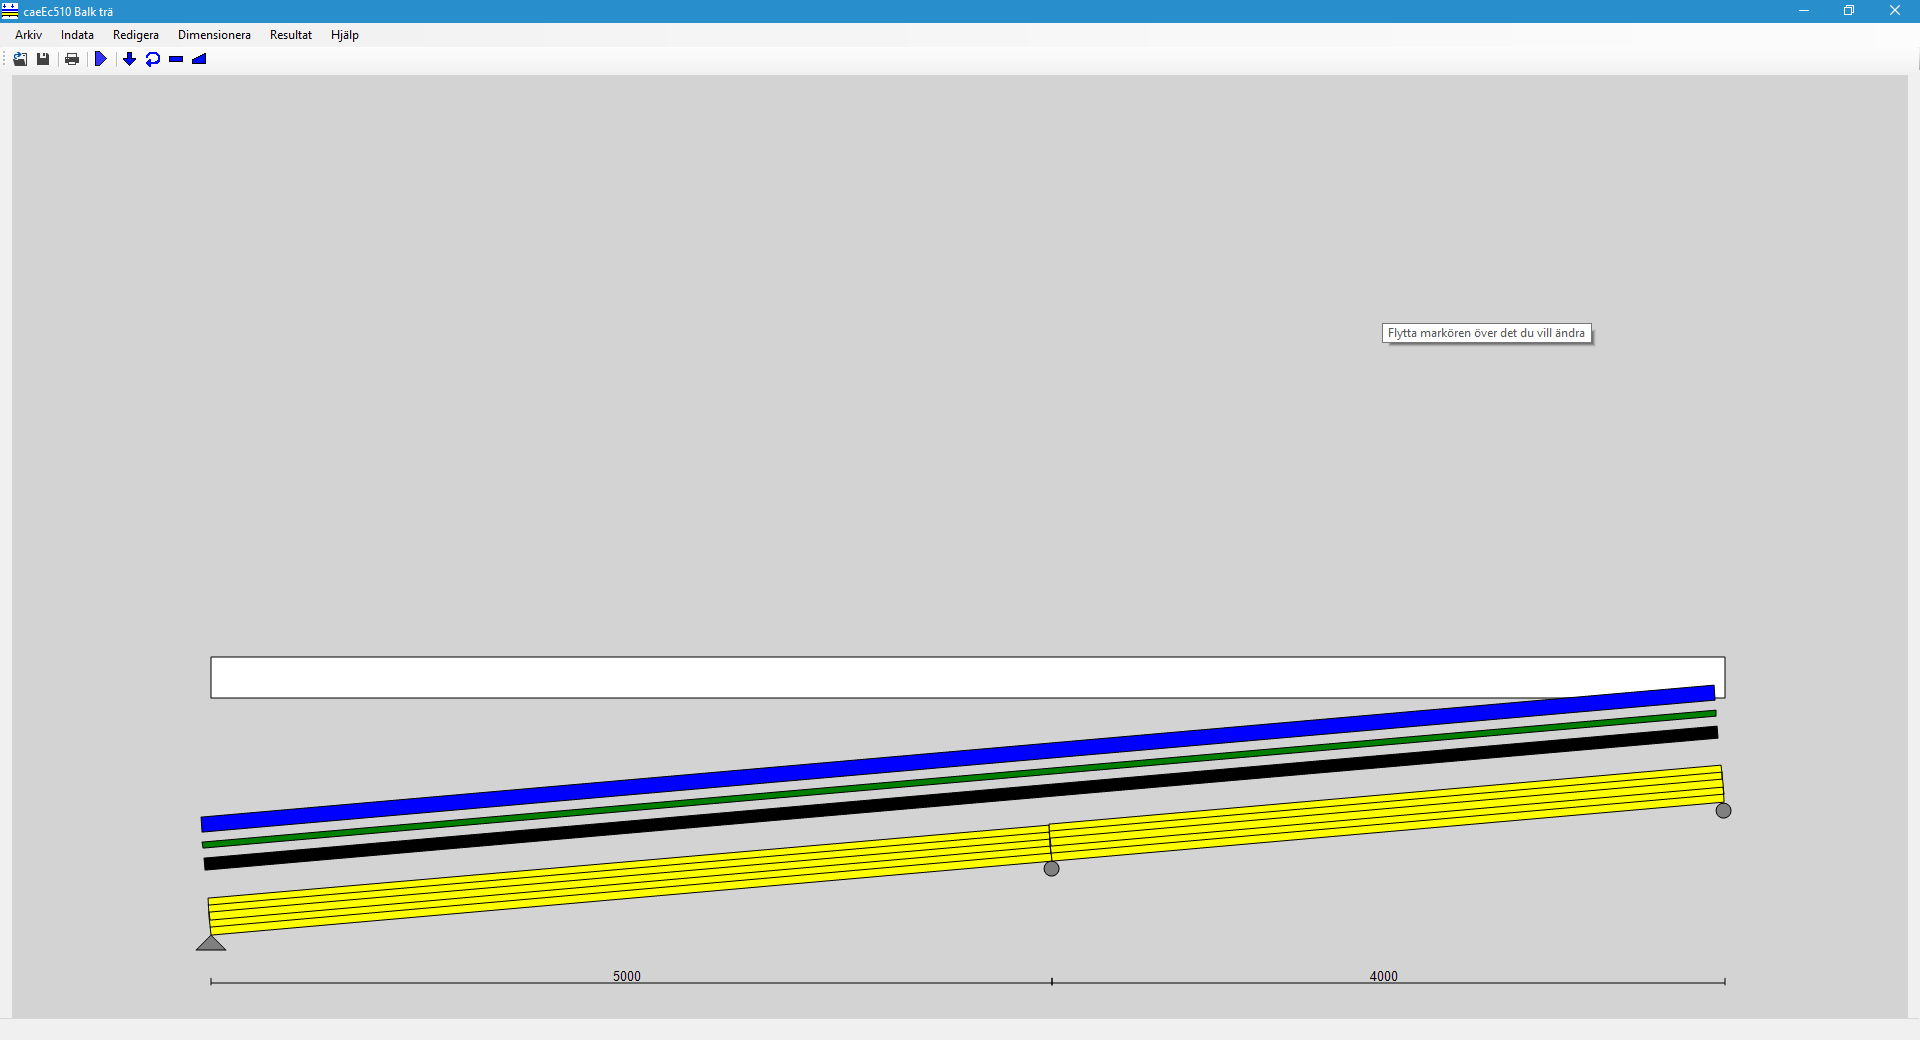Image resolution: width=1920 pixels, height=1040 pixels.
Task: Select the blue distributed load bar
Action: click(x=957, y=758)
